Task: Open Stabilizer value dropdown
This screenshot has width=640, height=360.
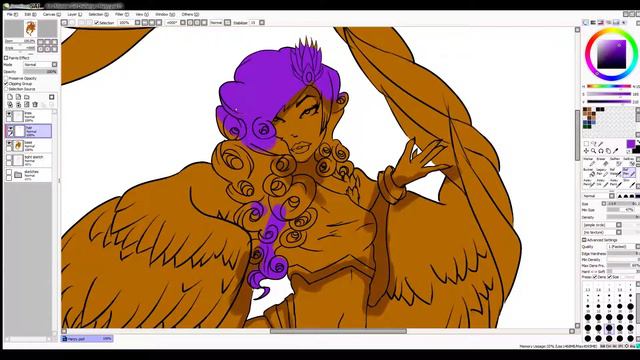Action: [257, 23]
